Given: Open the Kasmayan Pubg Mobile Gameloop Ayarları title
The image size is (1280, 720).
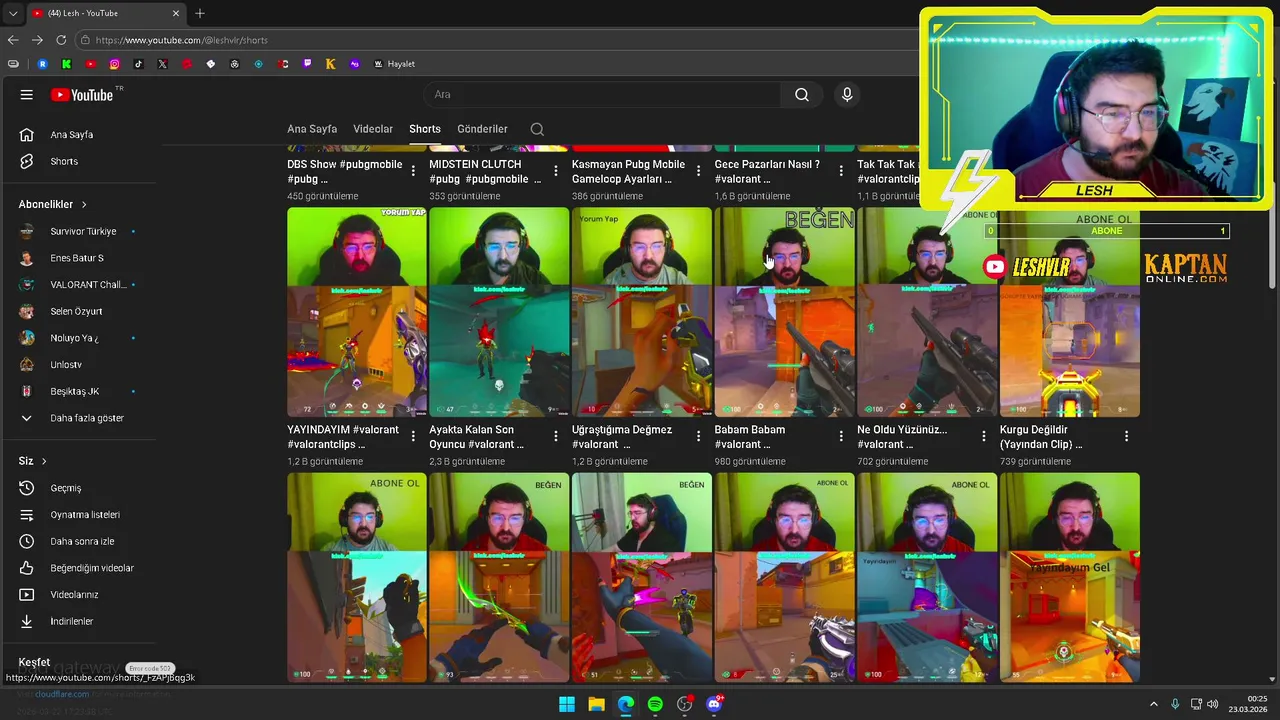Looking at the screenshot, I should [x=629, y=171].
